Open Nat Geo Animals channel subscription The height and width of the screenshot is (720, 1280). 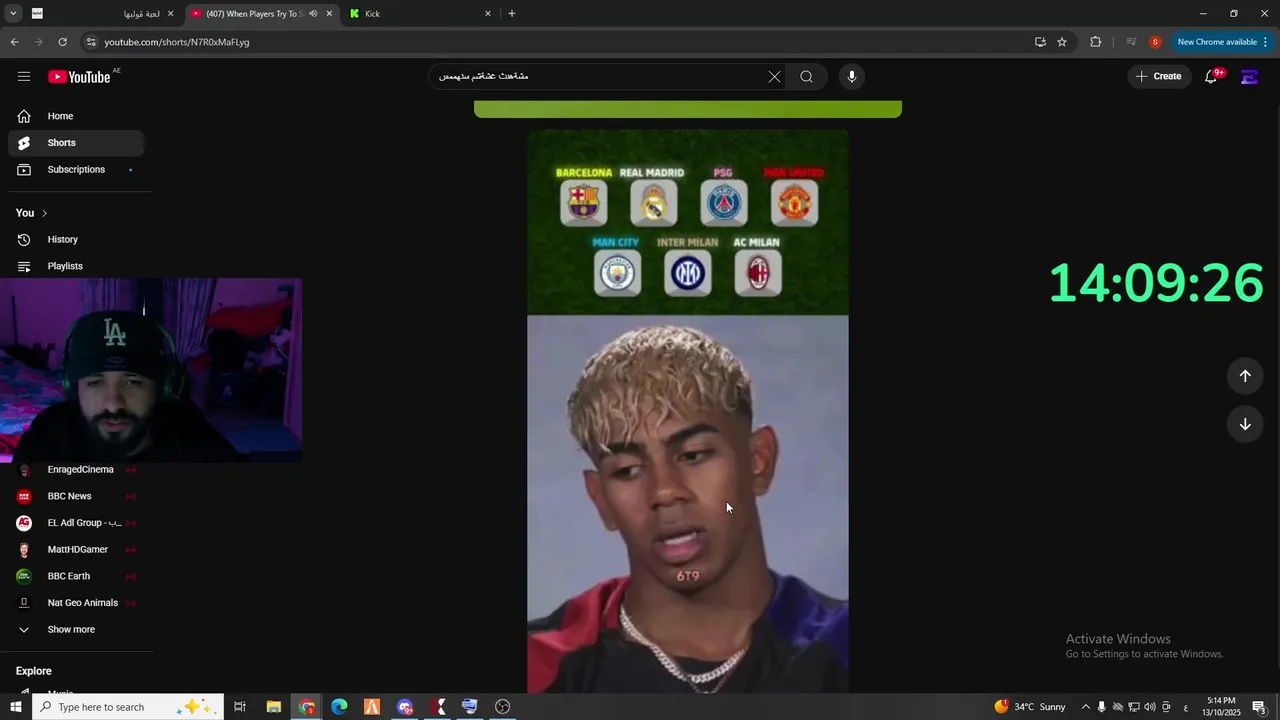[x=75, y=603]
